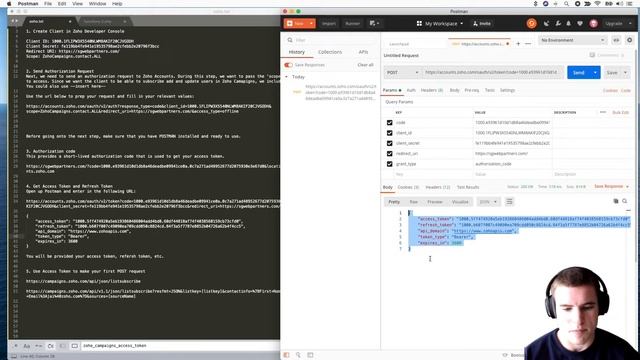Open the JSON format dropdown
Image resolution: width=640 pixels, height=360 pixels.
click(x=488, y=202)
